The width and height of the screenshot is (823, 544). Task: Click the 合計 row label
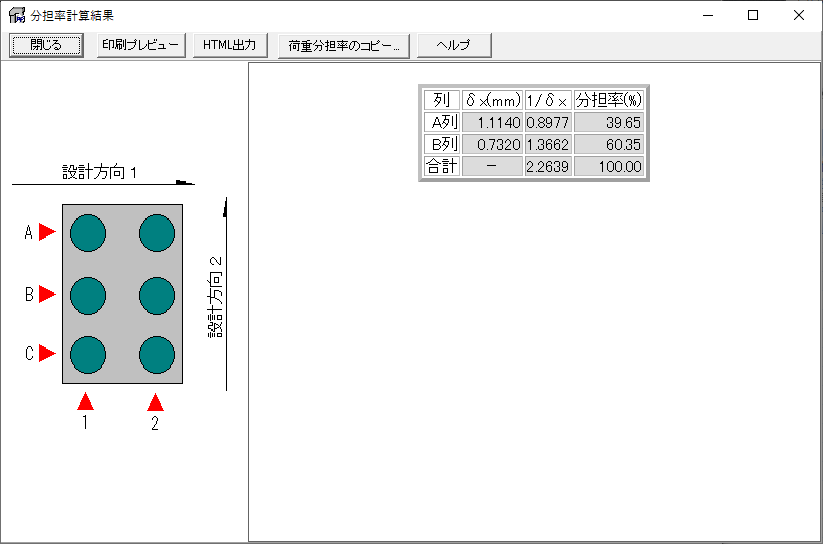(441, 166)
